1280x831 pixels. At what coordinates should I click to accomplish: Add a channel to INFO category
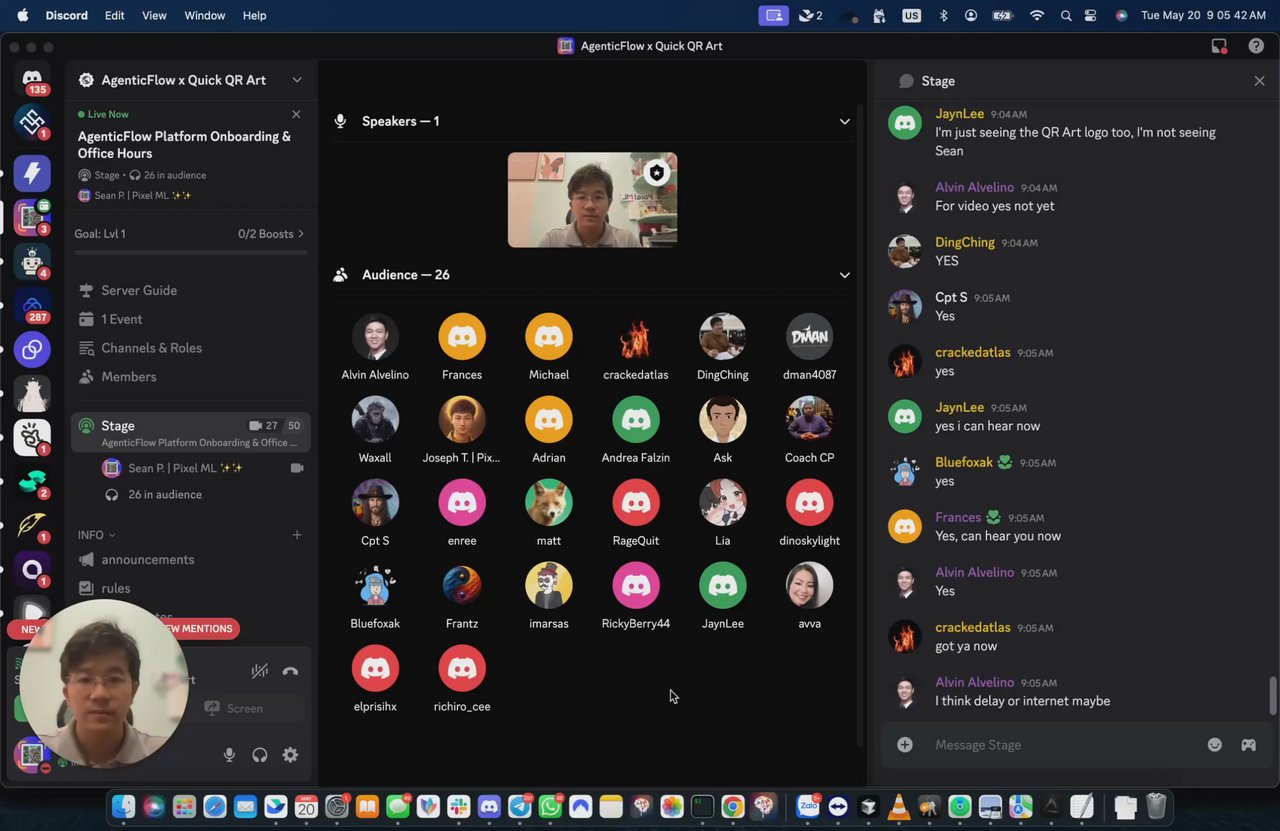(297, 535)
